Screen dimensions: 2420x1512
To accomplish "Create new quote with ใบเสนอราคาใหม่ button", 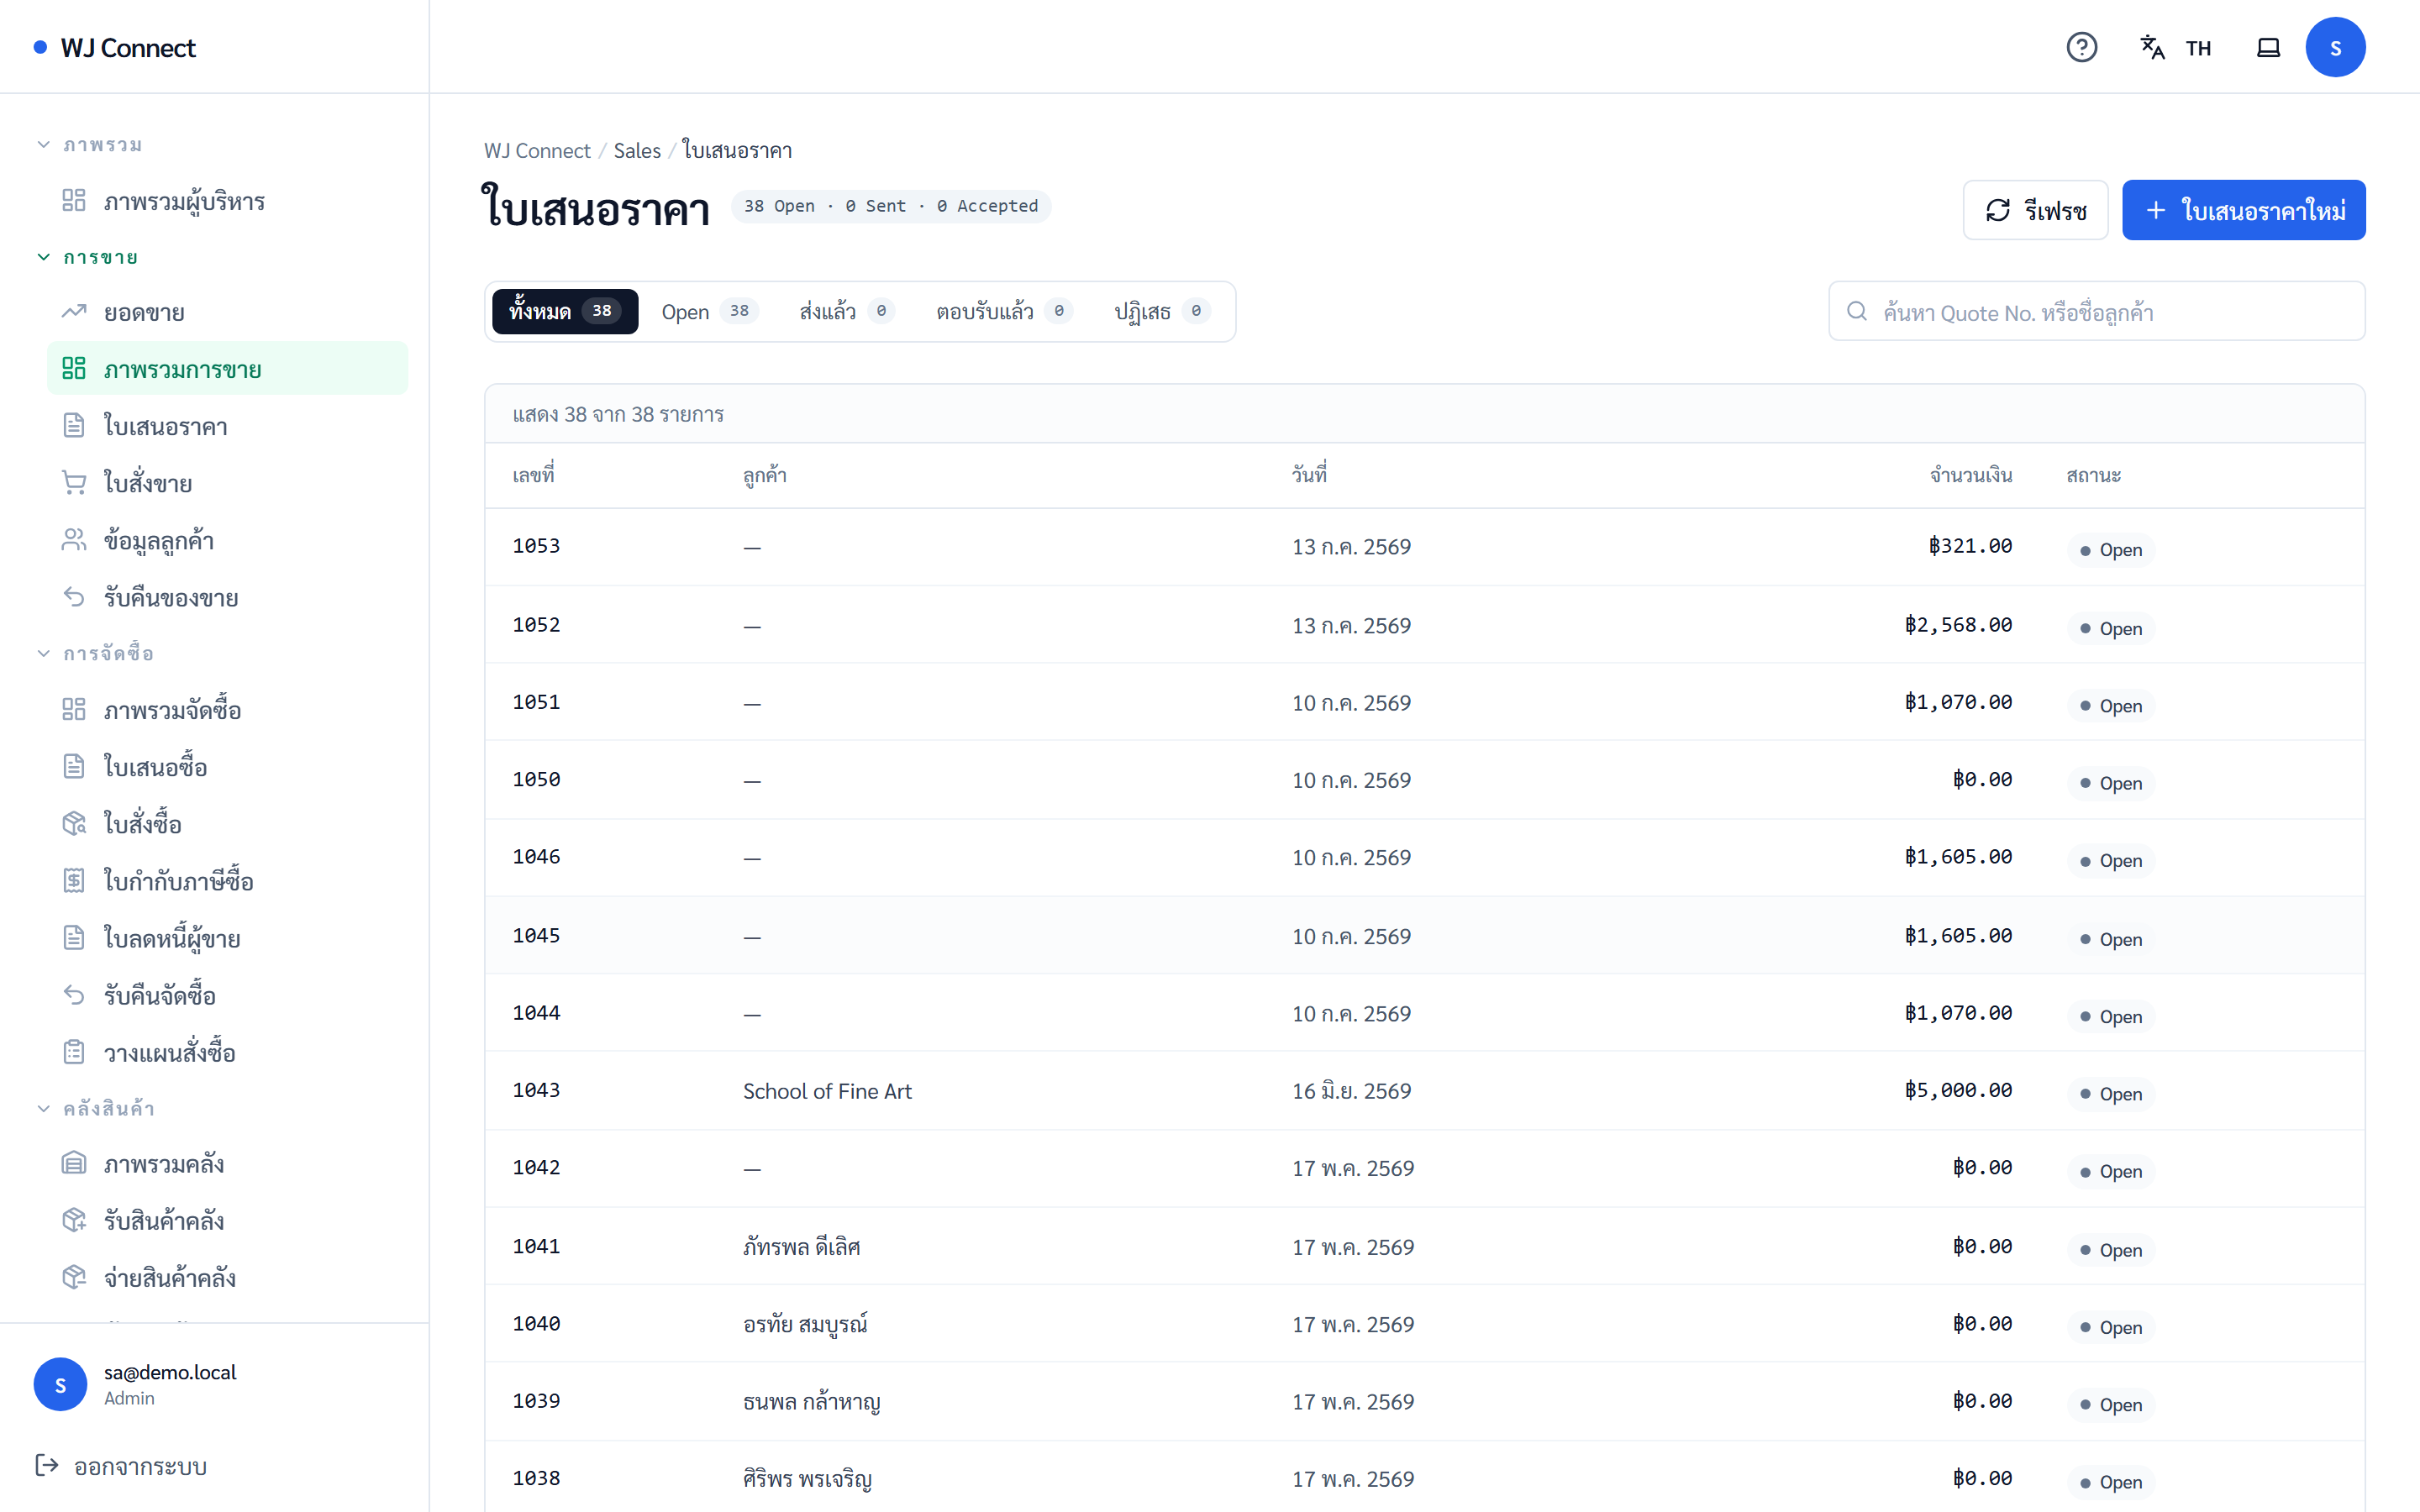I will coord(2243,210).
